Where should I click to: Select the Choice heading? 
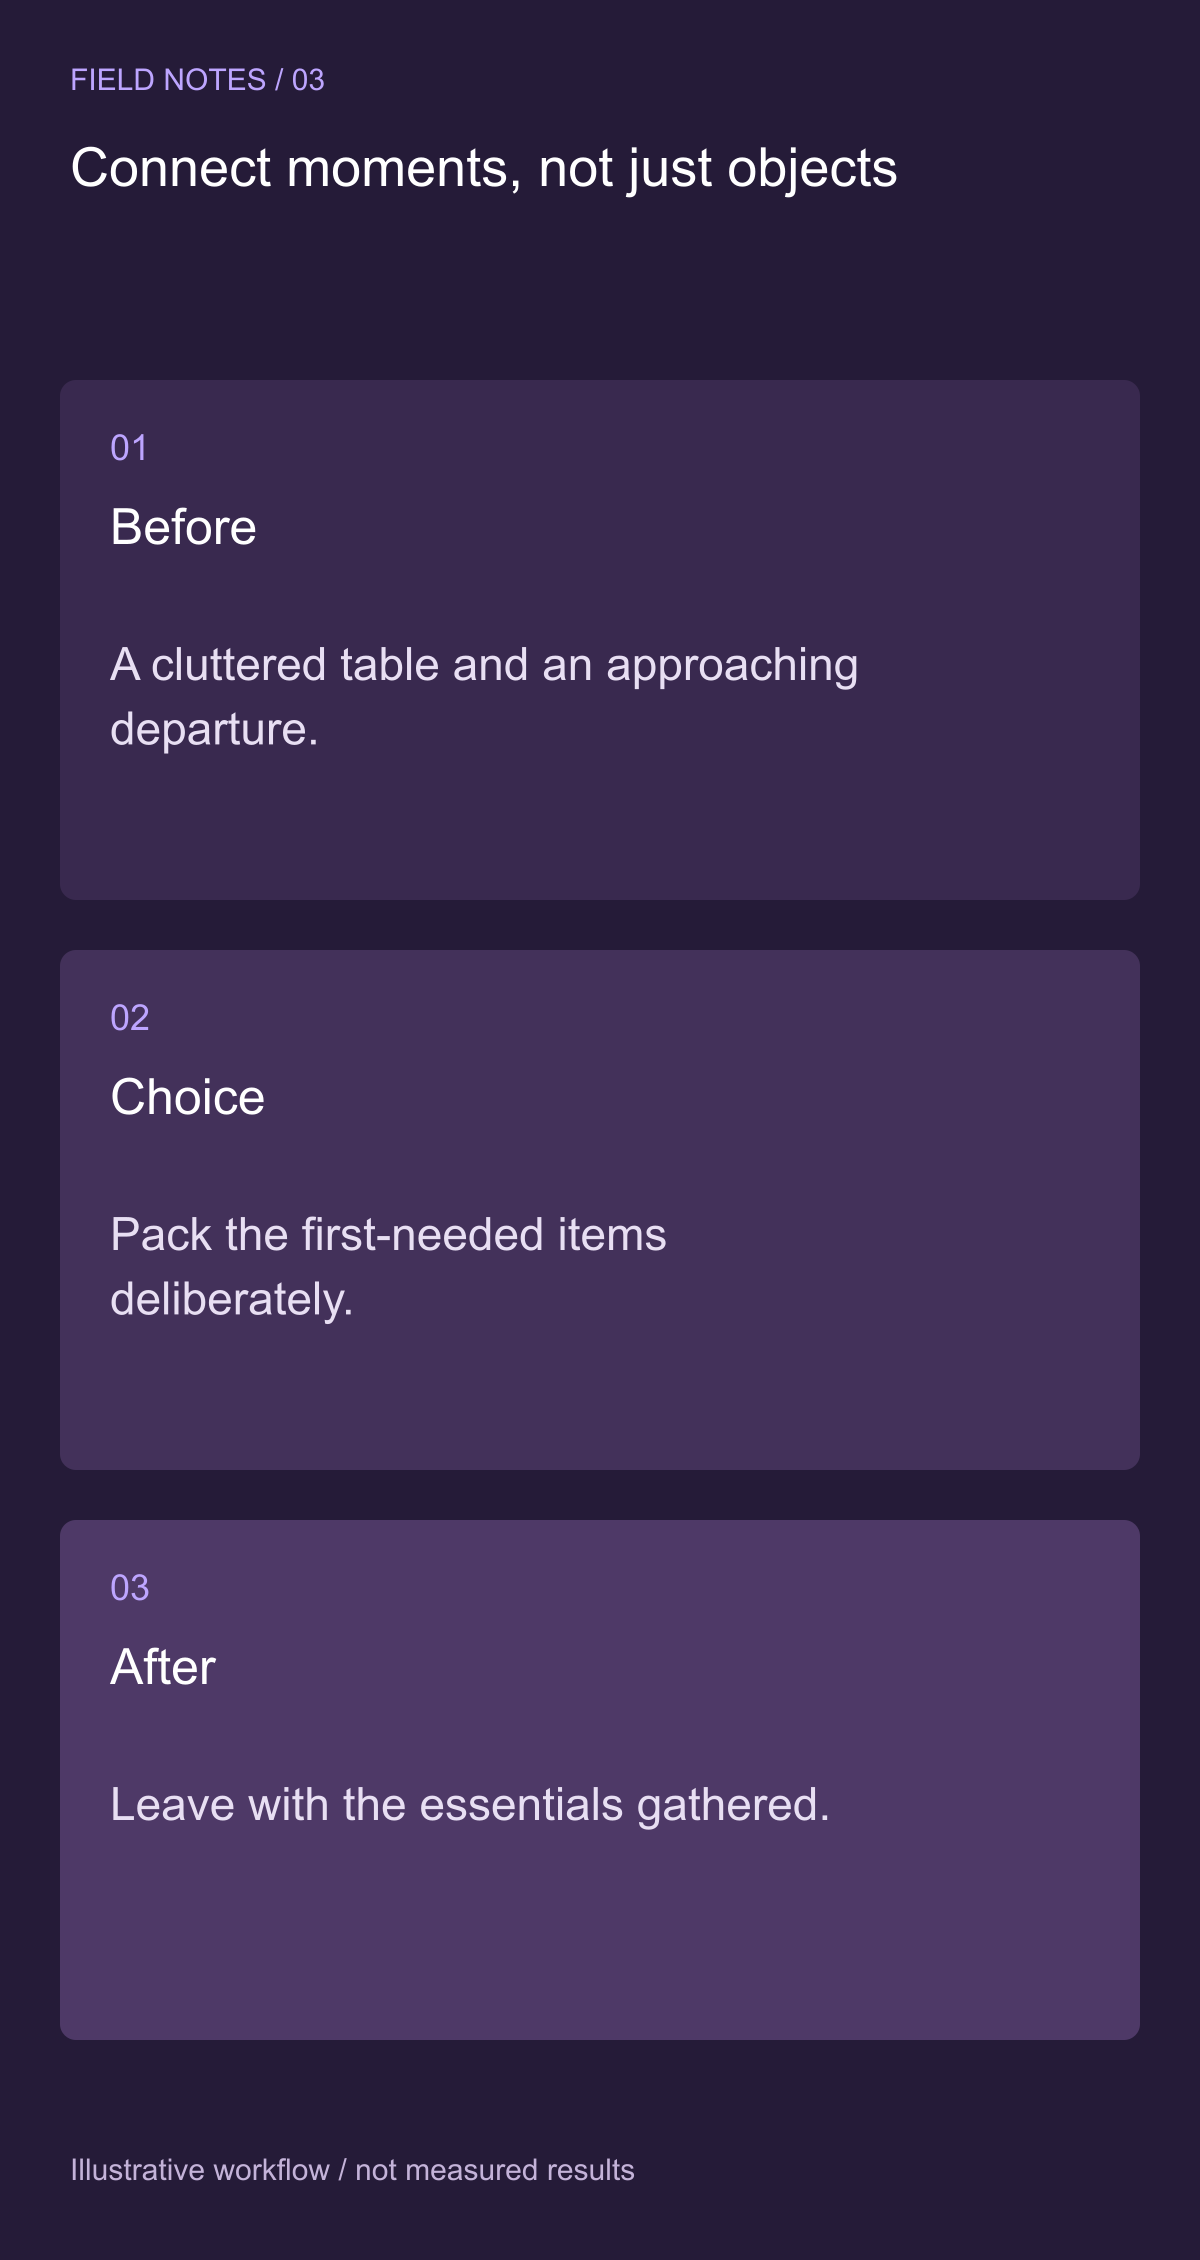point(187,1097)
